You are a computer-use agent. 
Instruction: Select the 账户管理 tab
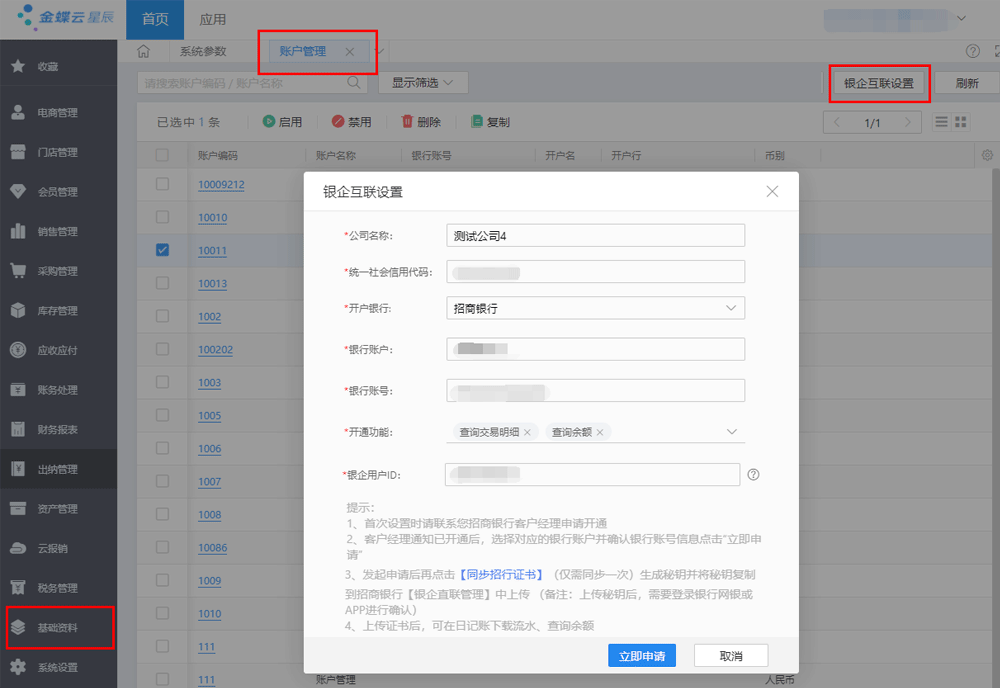point(303,51)
